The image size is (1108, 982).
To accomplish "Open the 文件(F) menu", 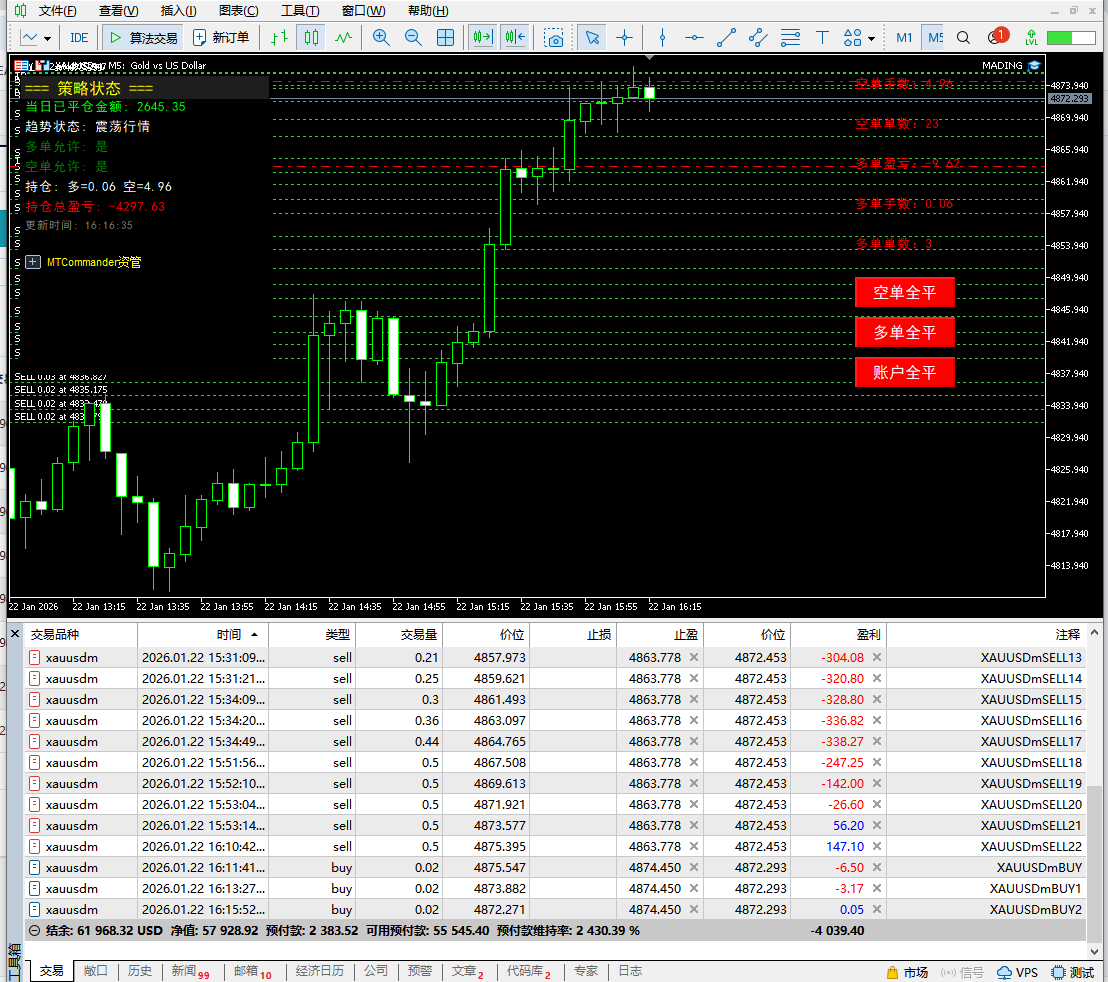I will [x=58, y=11].
